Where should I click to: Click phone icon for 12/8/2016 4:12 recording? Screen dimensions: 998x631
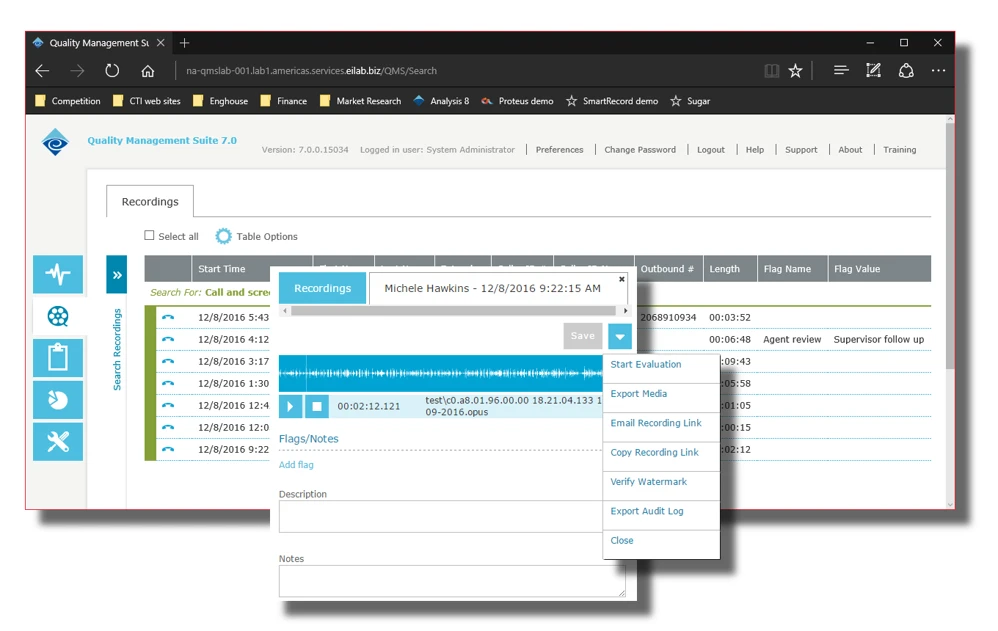point(168,339)
